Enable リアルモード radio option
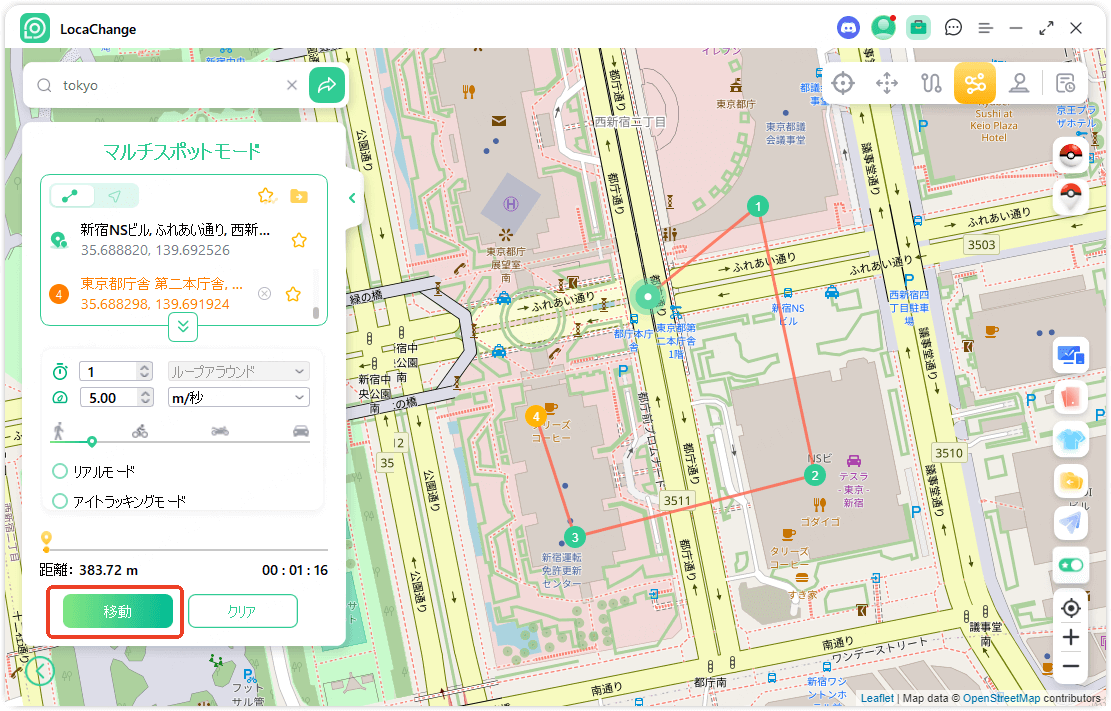Image resolution: width=1111 pixels, height=711 pixels. [x=60, y=471]
